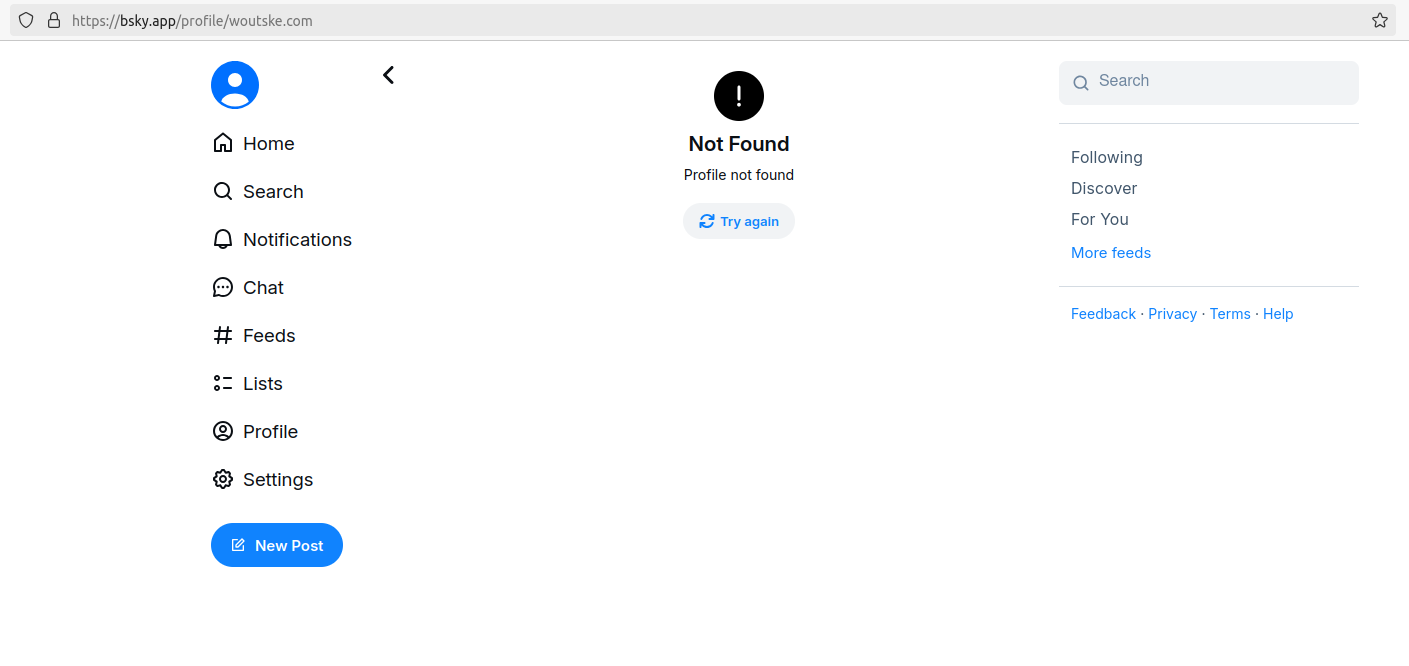
Task: Click the blue user avatar icon
Action: click(235, 85)
